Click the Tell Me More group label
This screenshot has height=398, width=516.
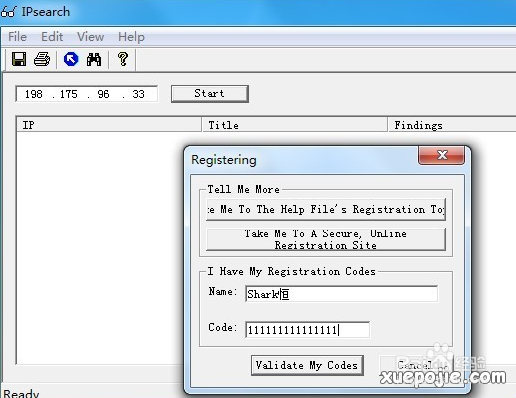(244, 189)
